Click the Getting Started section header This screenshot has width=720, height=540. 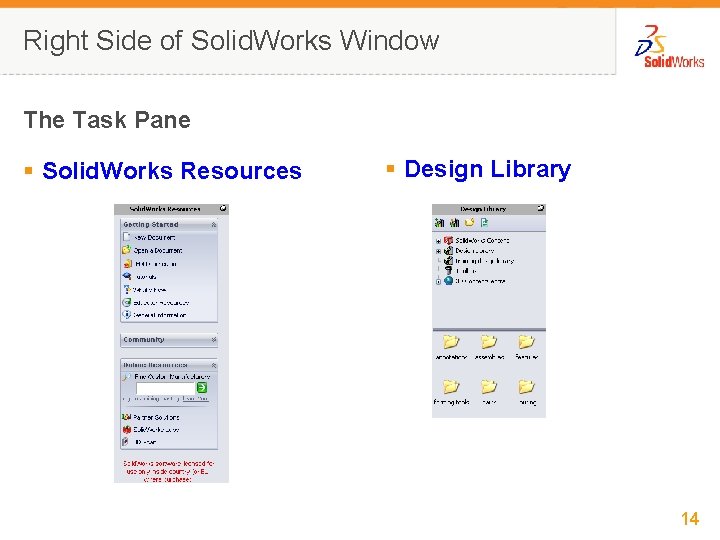pos(169,225)
